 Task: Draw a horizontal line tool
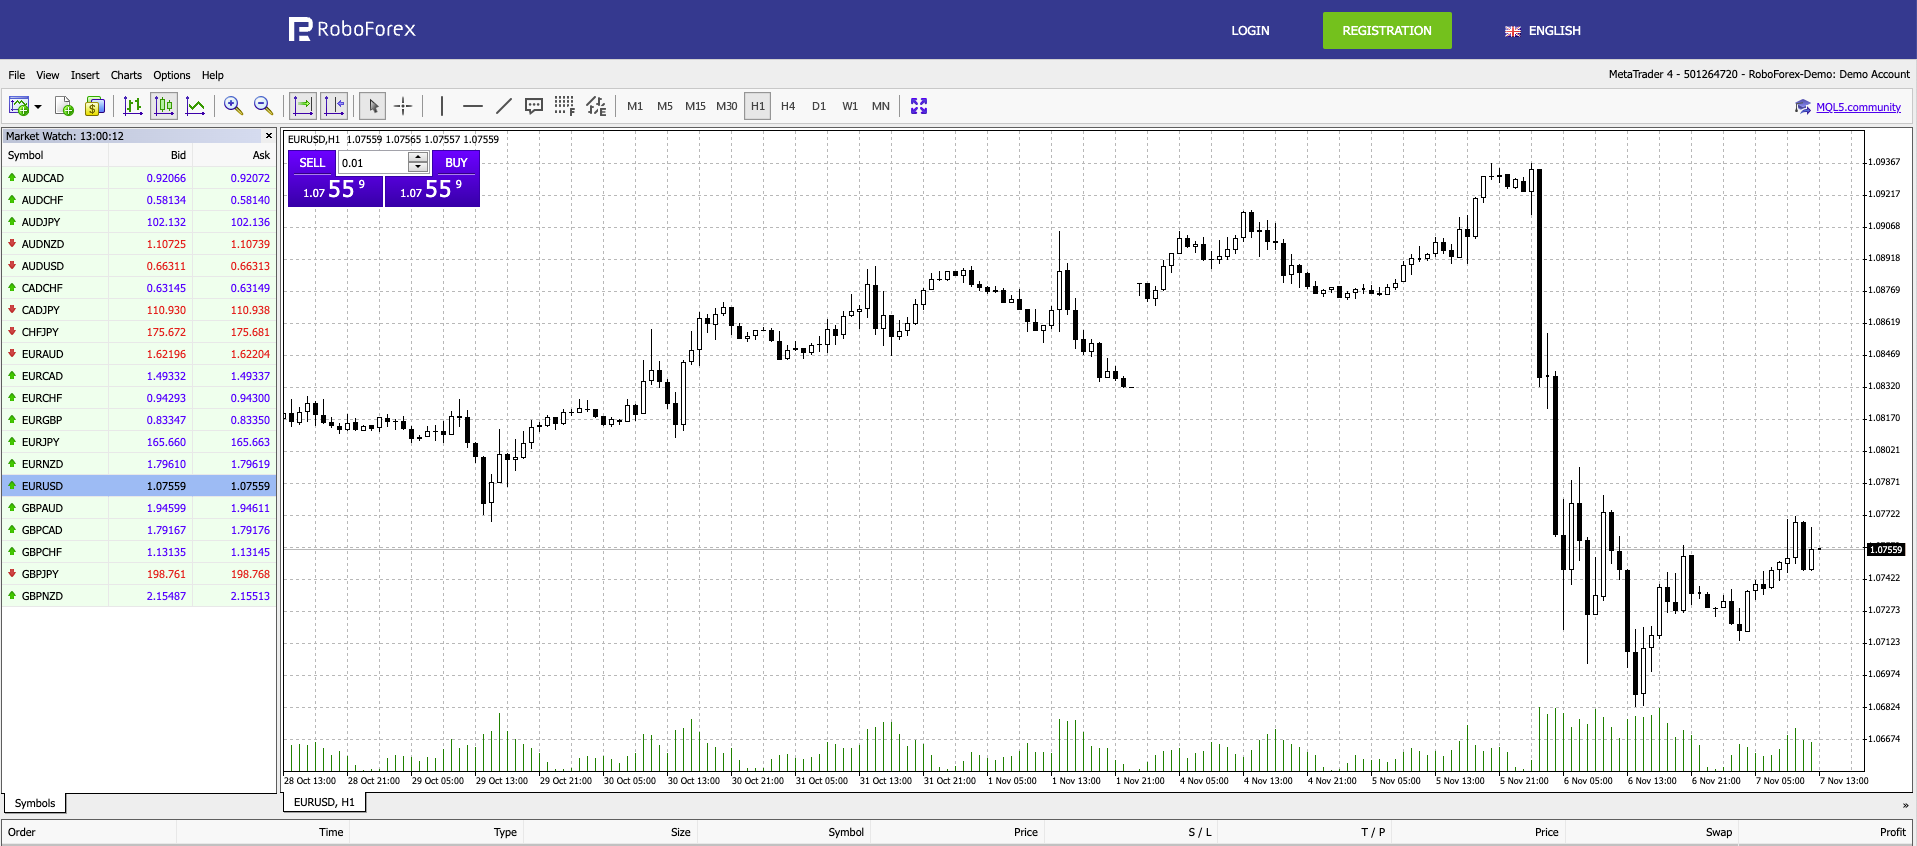point(473,106)
